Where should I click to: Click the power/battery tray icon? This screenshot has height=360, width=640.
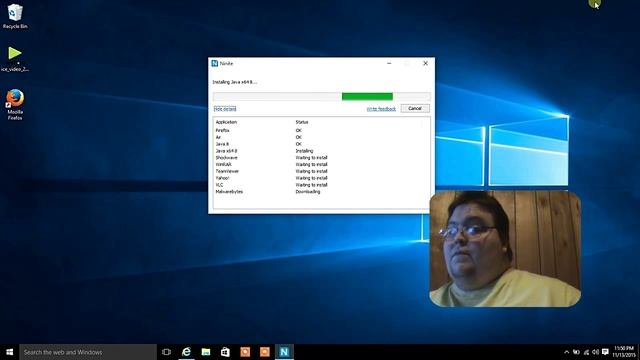576,352
